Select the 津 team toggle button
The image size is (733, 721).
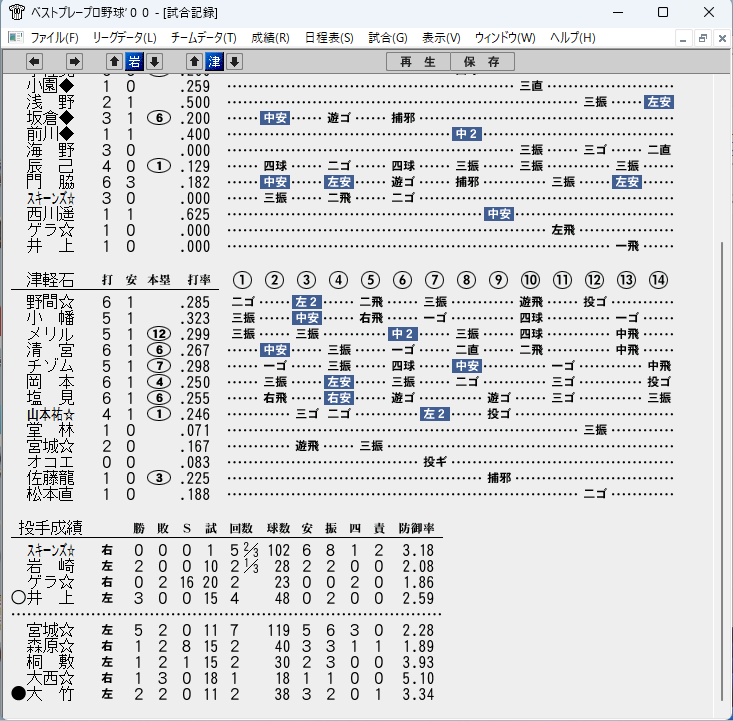tap(215, 61)
